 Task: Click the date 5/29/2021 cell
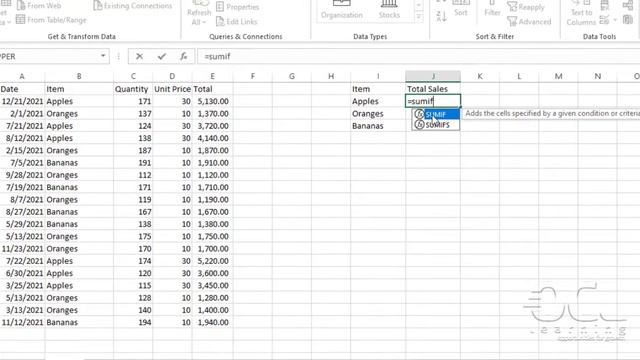(22, 224)
